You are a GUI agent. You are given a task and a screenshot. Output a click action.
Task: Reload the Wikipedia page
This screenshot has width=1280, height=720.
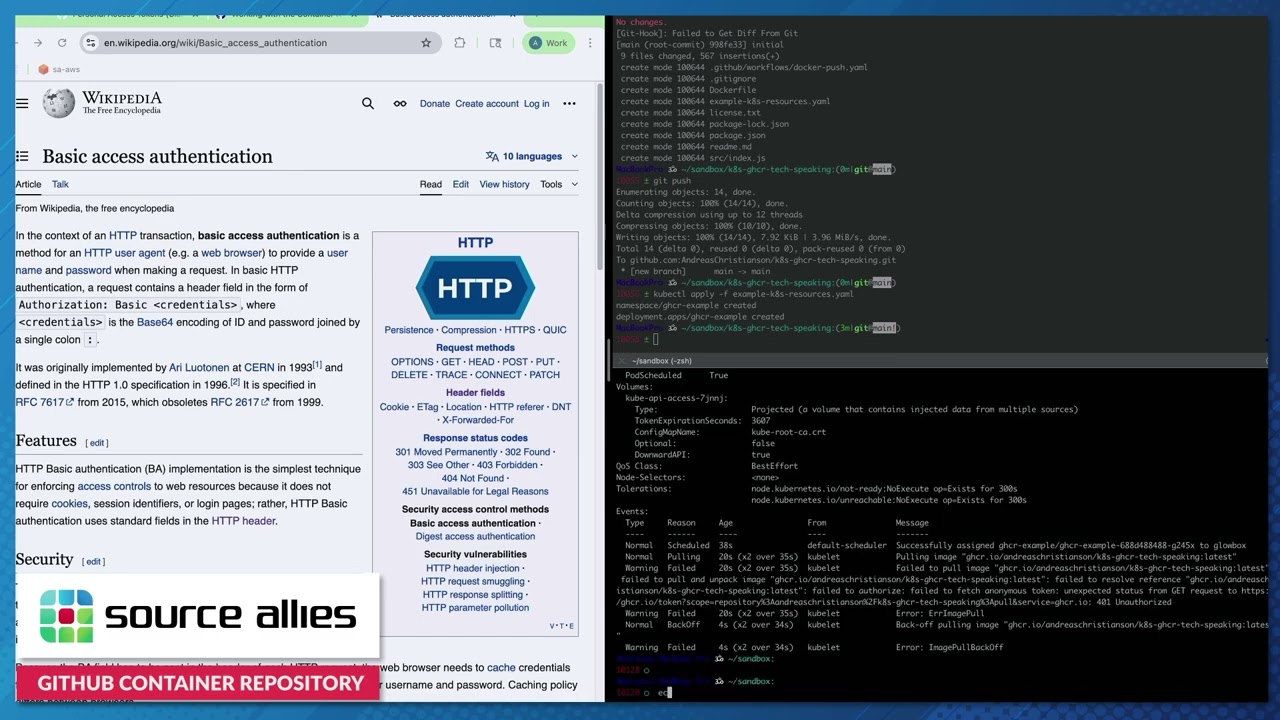coord(62,43)
